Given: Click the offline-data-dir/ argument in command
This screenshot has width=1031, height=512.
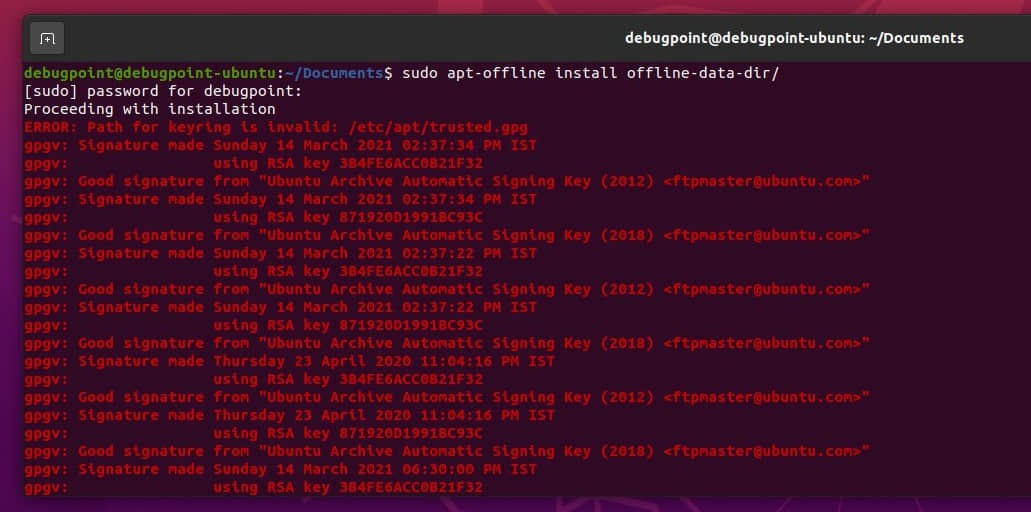Looking at the screenshot, I should coord(702,73).
